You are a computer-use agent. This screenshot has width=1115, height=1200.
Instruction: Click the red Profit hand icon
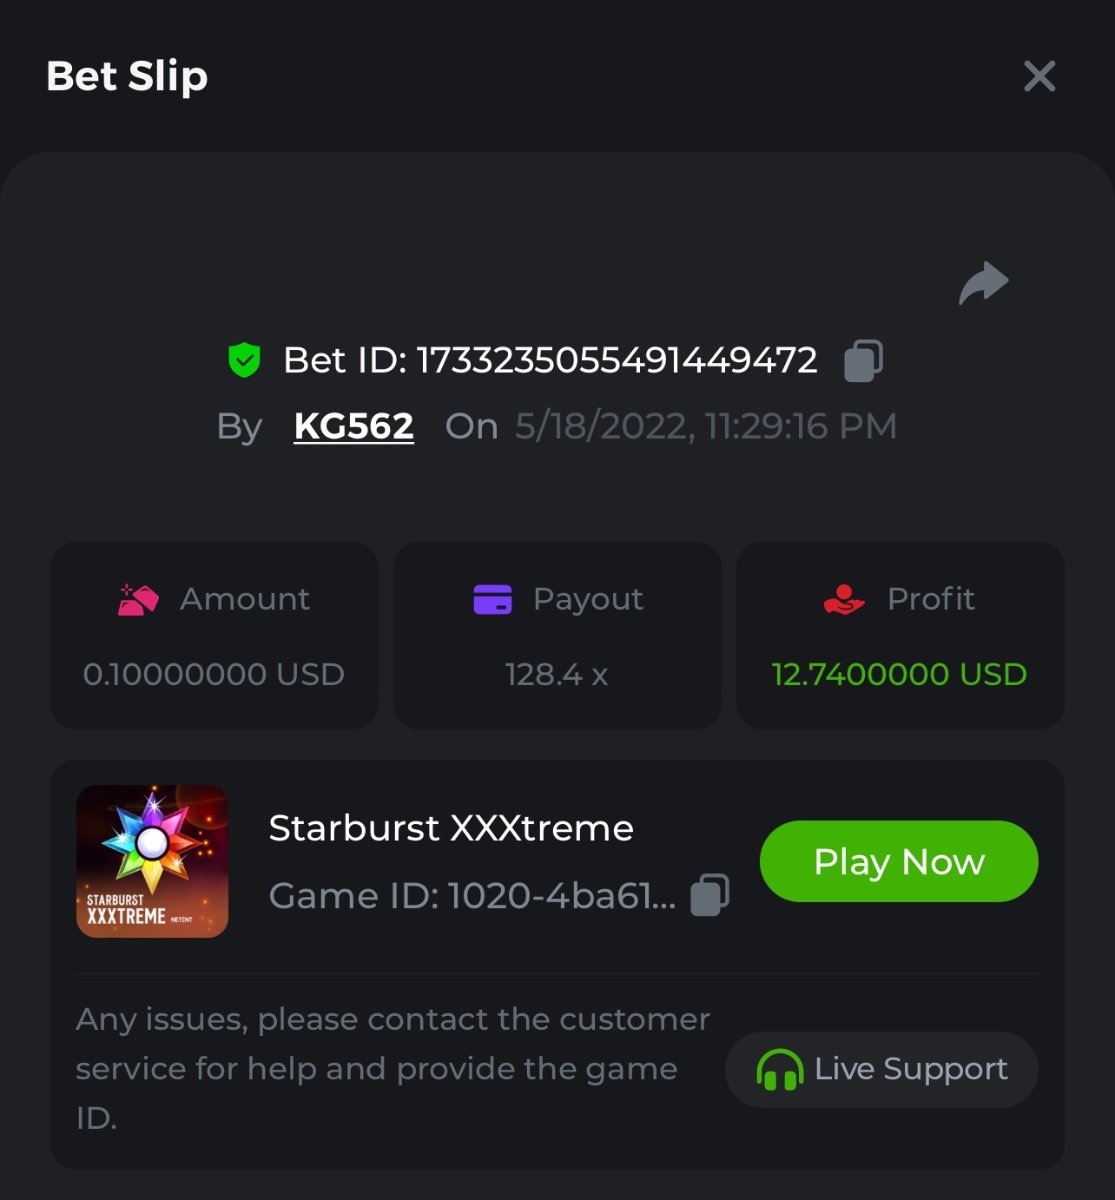[x=844, y=599]
